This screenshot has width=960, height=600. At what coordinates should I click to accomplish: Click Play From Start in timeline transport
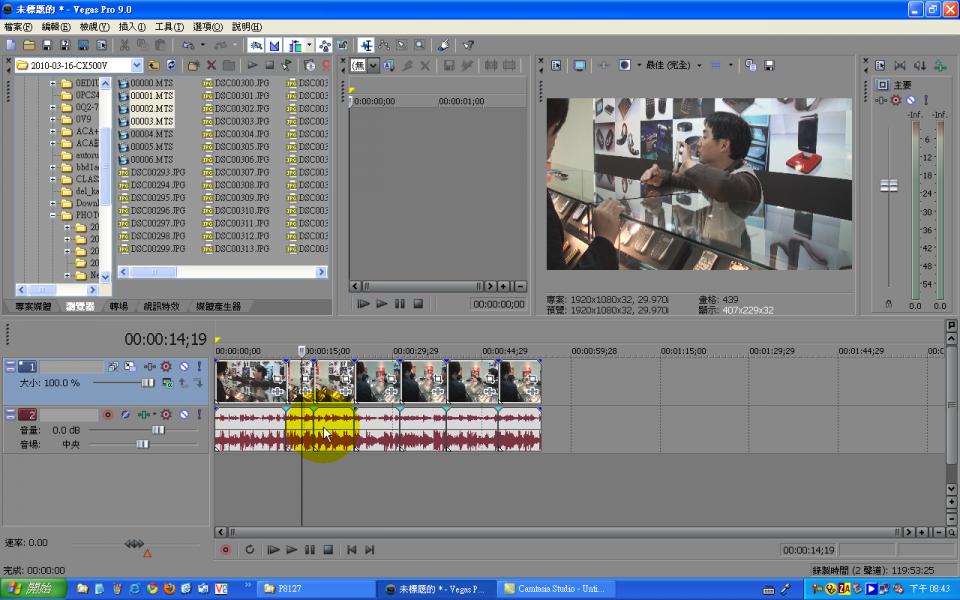273,550
